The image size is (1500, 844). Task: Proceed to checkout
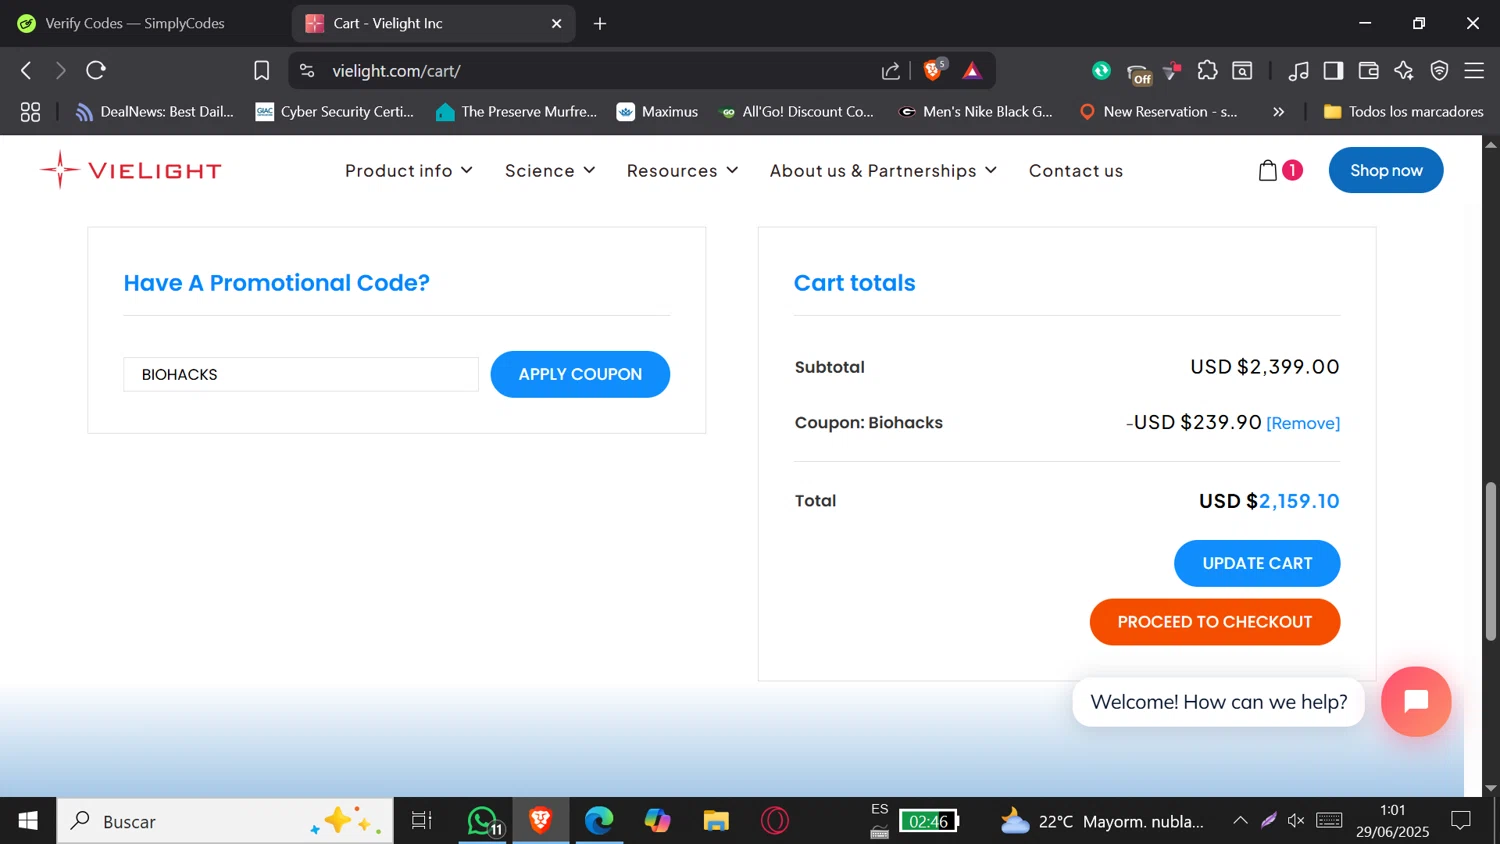point(1215,622)
